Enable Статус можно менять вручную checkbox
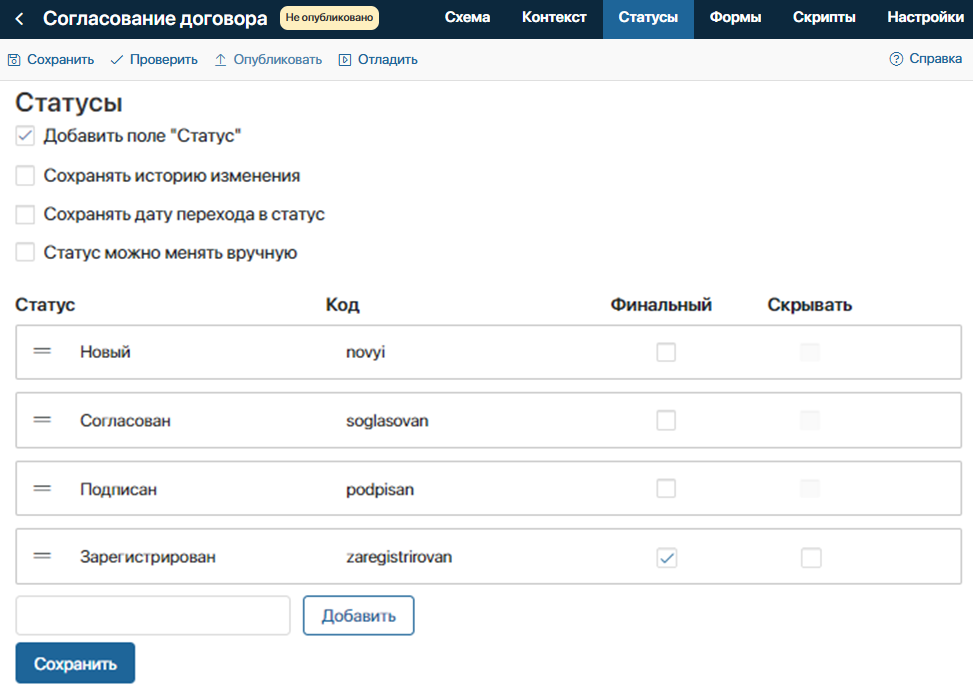The width and height of the screenshot is (973, 689). click(25, 253)
